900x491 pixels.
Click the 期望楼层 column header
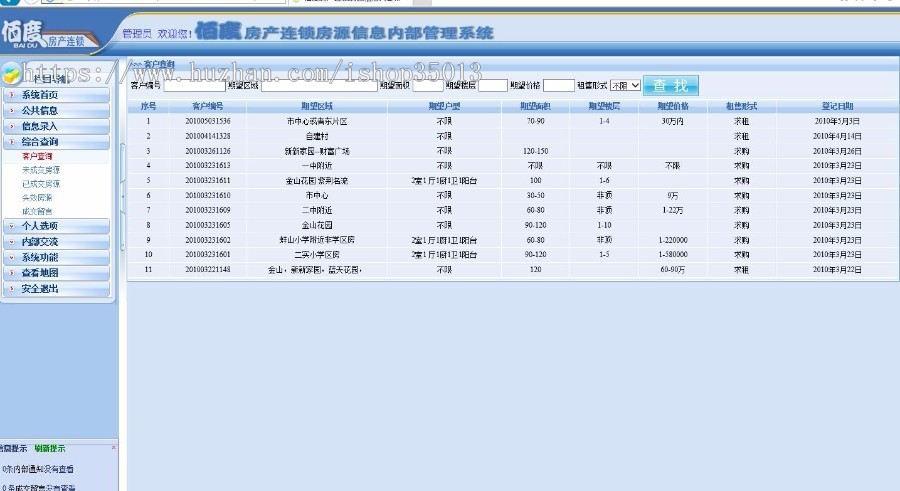tap(604, 106)
